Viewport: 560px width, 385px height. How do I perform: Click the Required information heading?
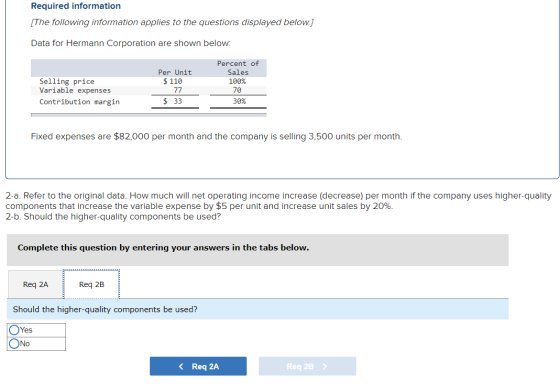(76, 6)
